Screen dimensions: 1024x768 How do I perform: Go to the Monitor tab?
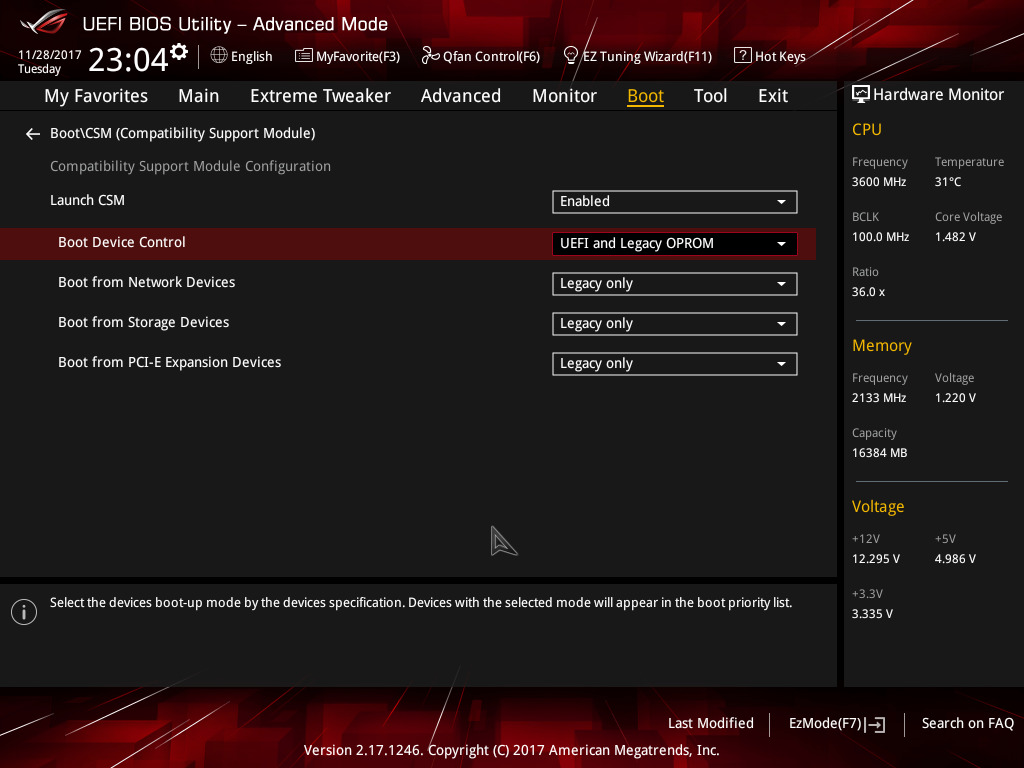(x=564, y=96)
